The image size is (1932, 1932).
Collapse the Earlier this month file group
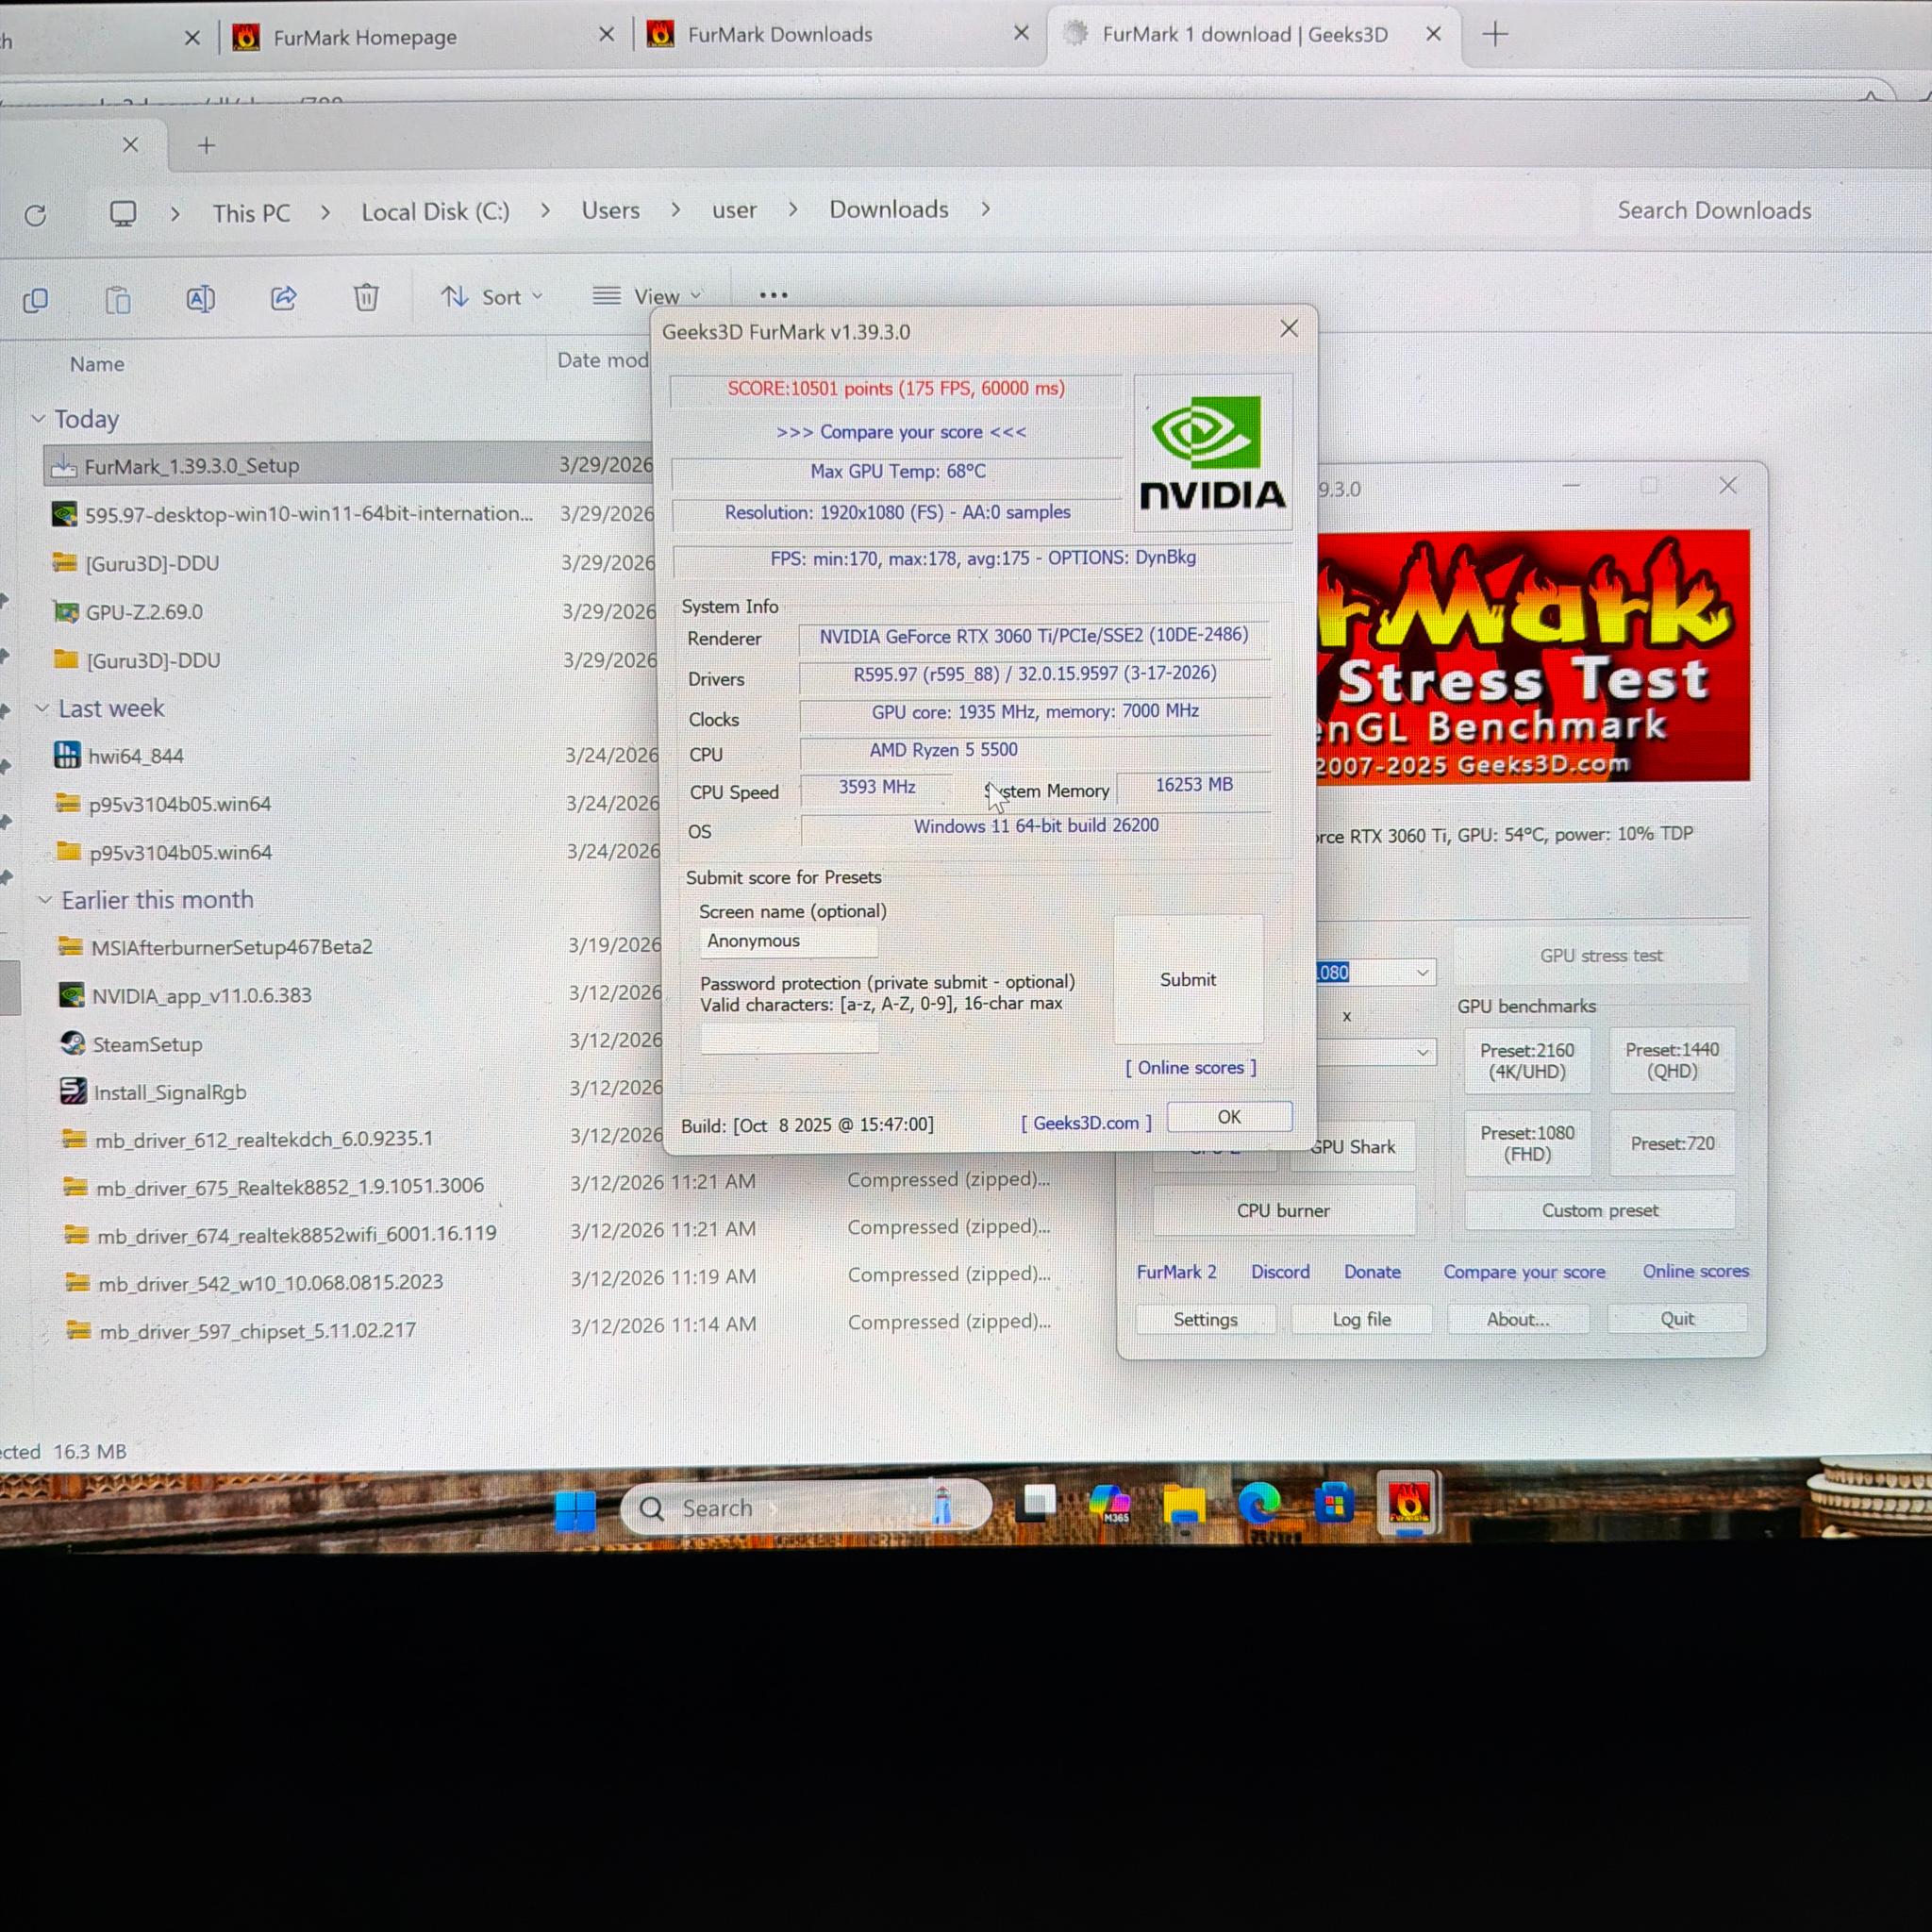[x=45, y=900]
